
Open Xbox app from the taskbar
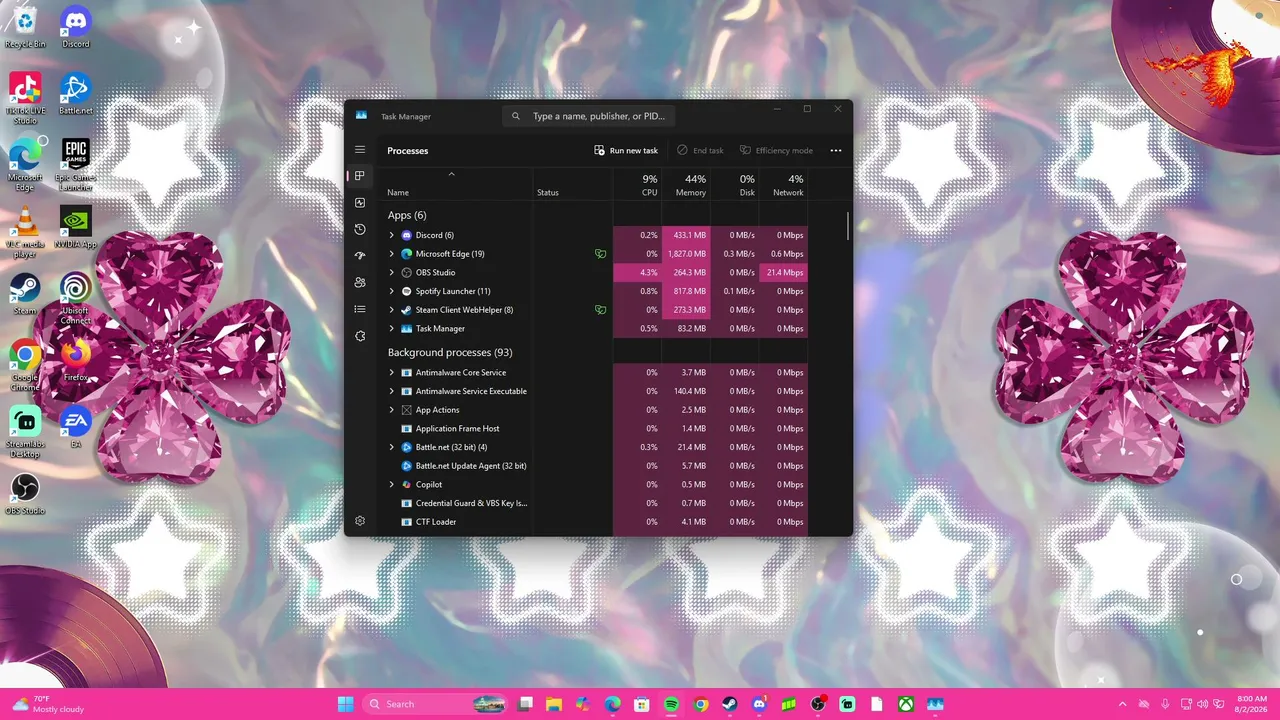pyautogui.click(x=905, y=704)
